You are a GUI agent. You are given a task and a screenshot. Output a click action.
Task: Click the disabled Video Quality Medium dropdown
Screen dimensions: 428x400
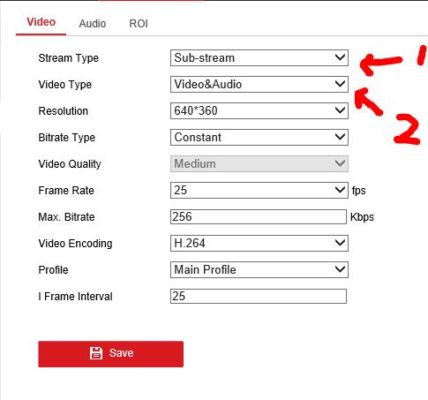(x=259, y=164)
